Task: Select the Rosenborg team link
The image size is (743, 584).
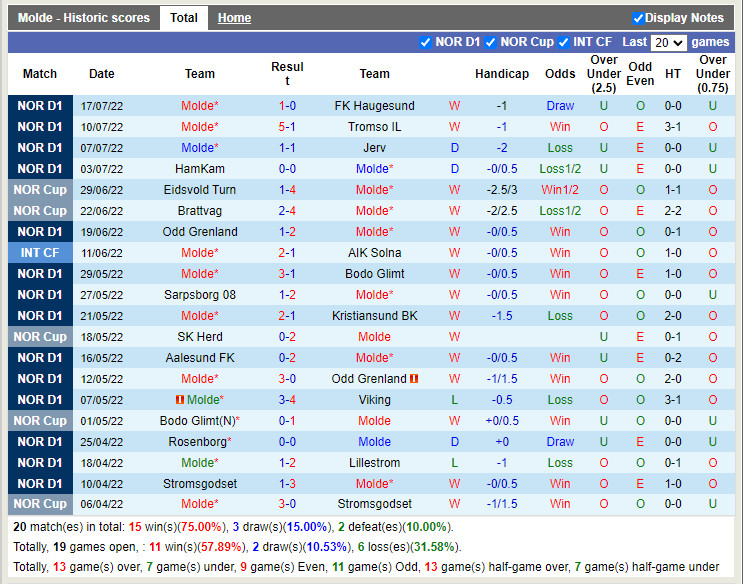Action: [x=199, y=442]
